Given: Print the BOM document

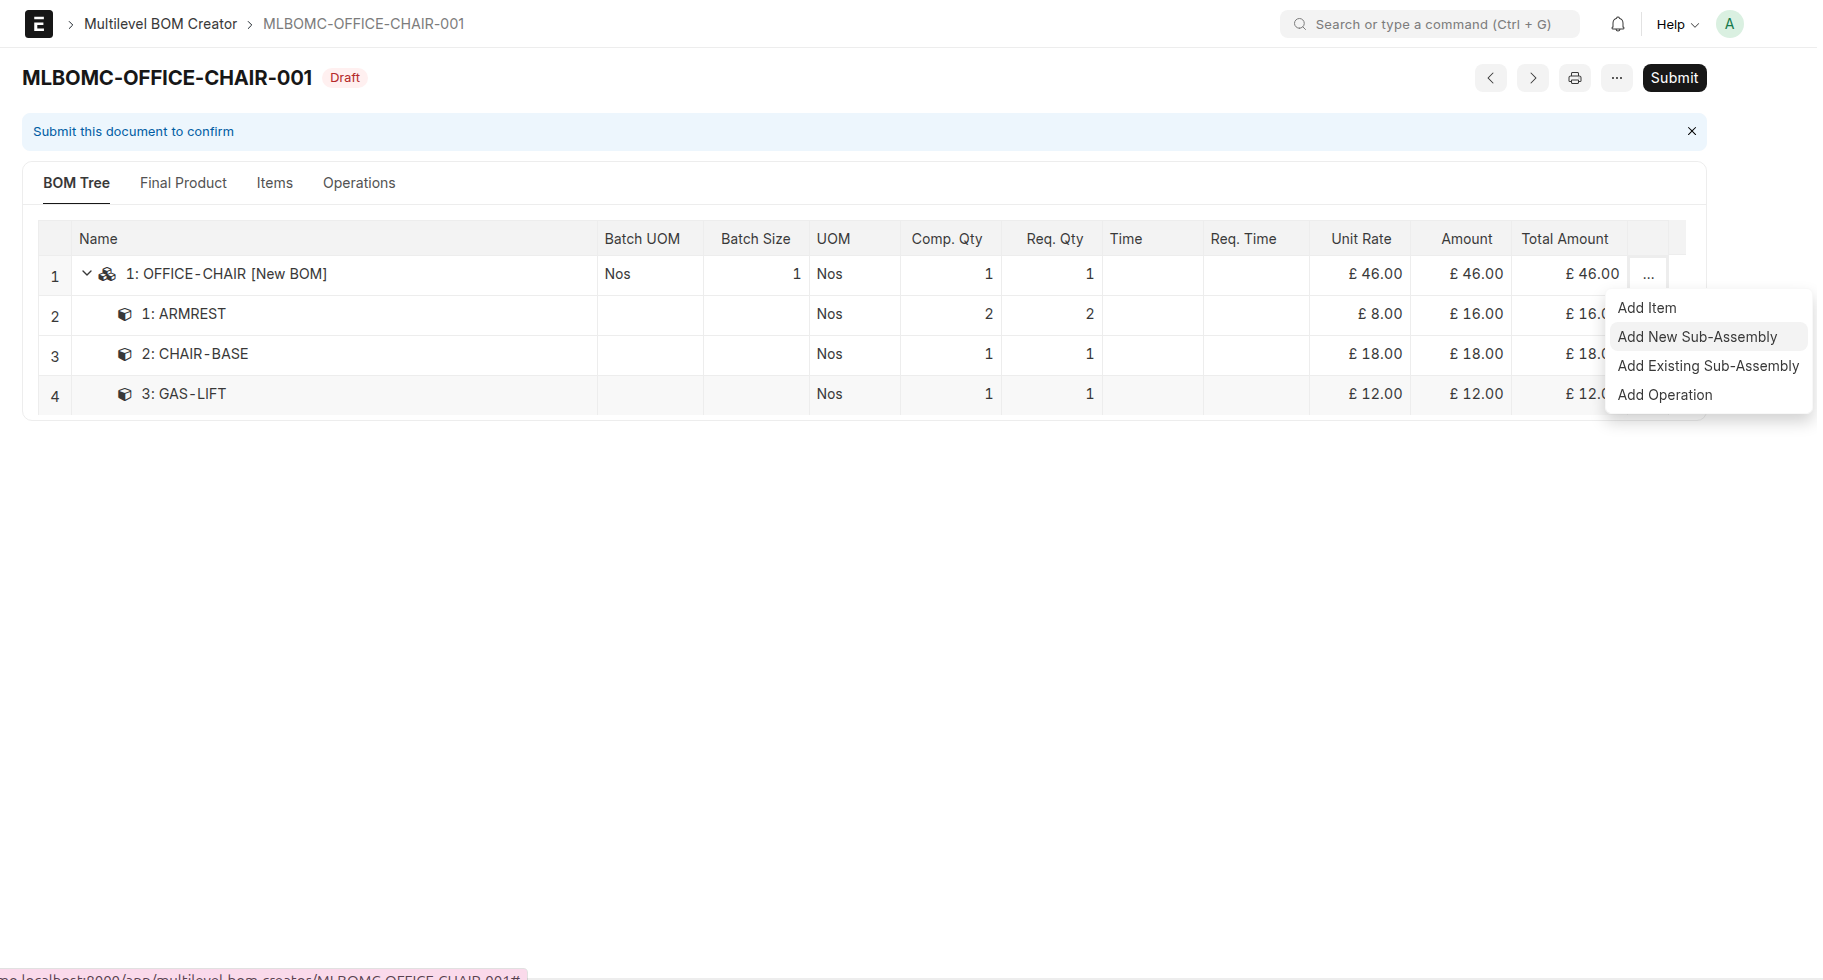Looking at the screenshot, I should [x=1574, y=78].
